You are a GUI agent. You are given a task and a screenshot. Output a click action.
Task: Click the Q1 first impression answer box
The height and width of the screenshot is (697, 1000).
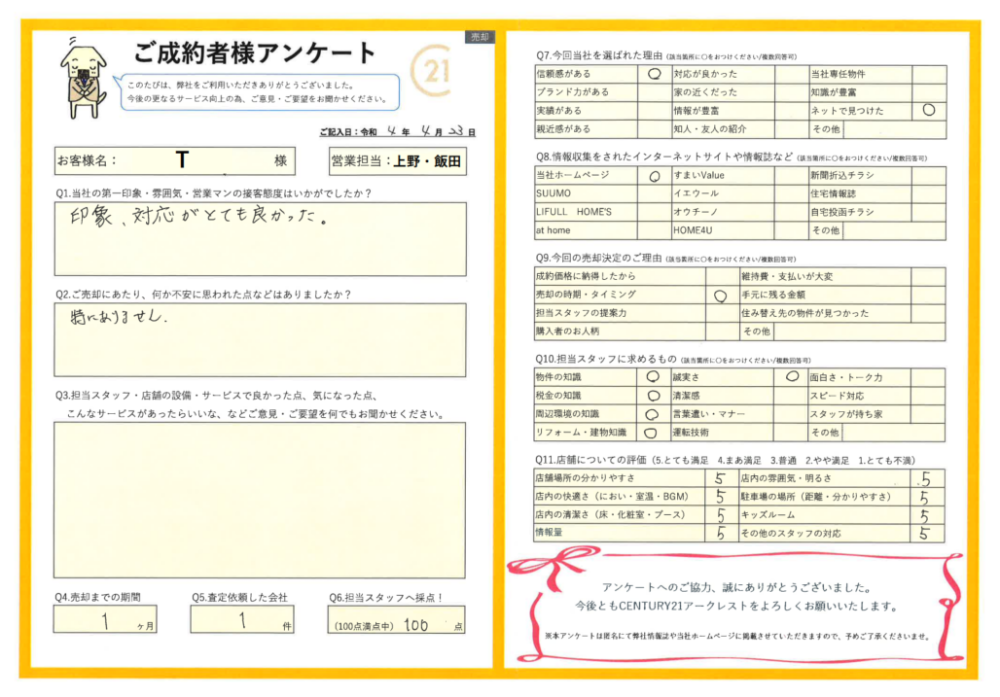[260, 238]
